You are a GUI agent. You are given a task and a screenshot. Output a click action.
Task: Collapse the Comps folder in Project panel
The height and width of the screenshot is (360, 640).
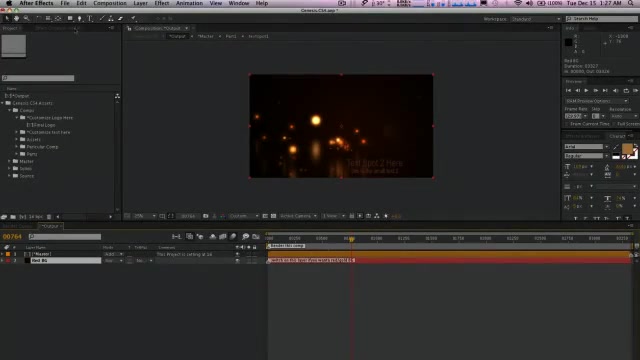[x=9, y=110]
